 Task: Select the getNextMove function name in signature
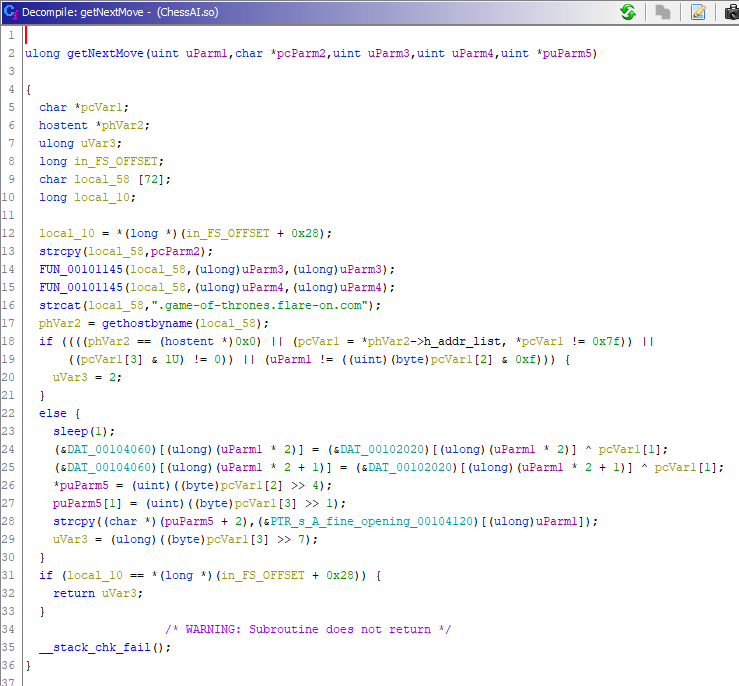pyautogui.click(x=105, y=53)
